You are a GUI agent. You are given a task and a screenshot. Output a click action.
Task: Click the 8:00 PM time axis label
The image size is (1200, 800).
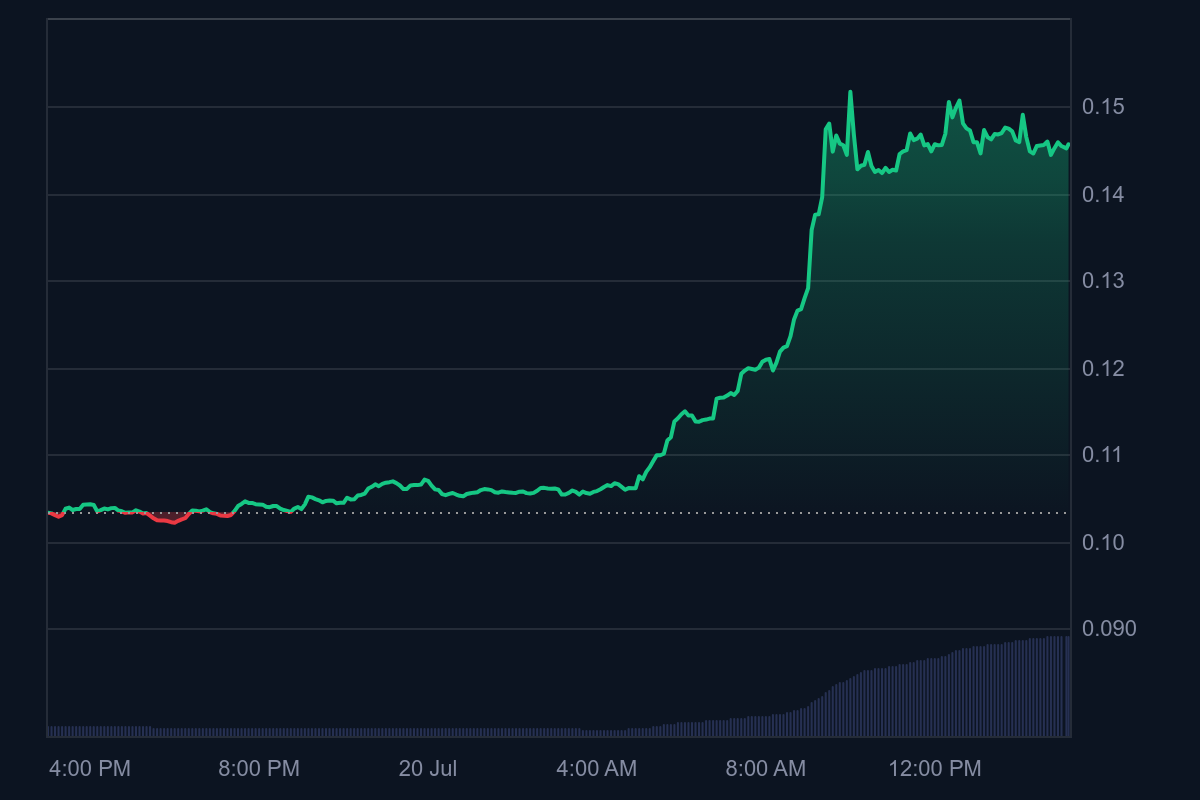pyautogui.click(x=259, y=769)
